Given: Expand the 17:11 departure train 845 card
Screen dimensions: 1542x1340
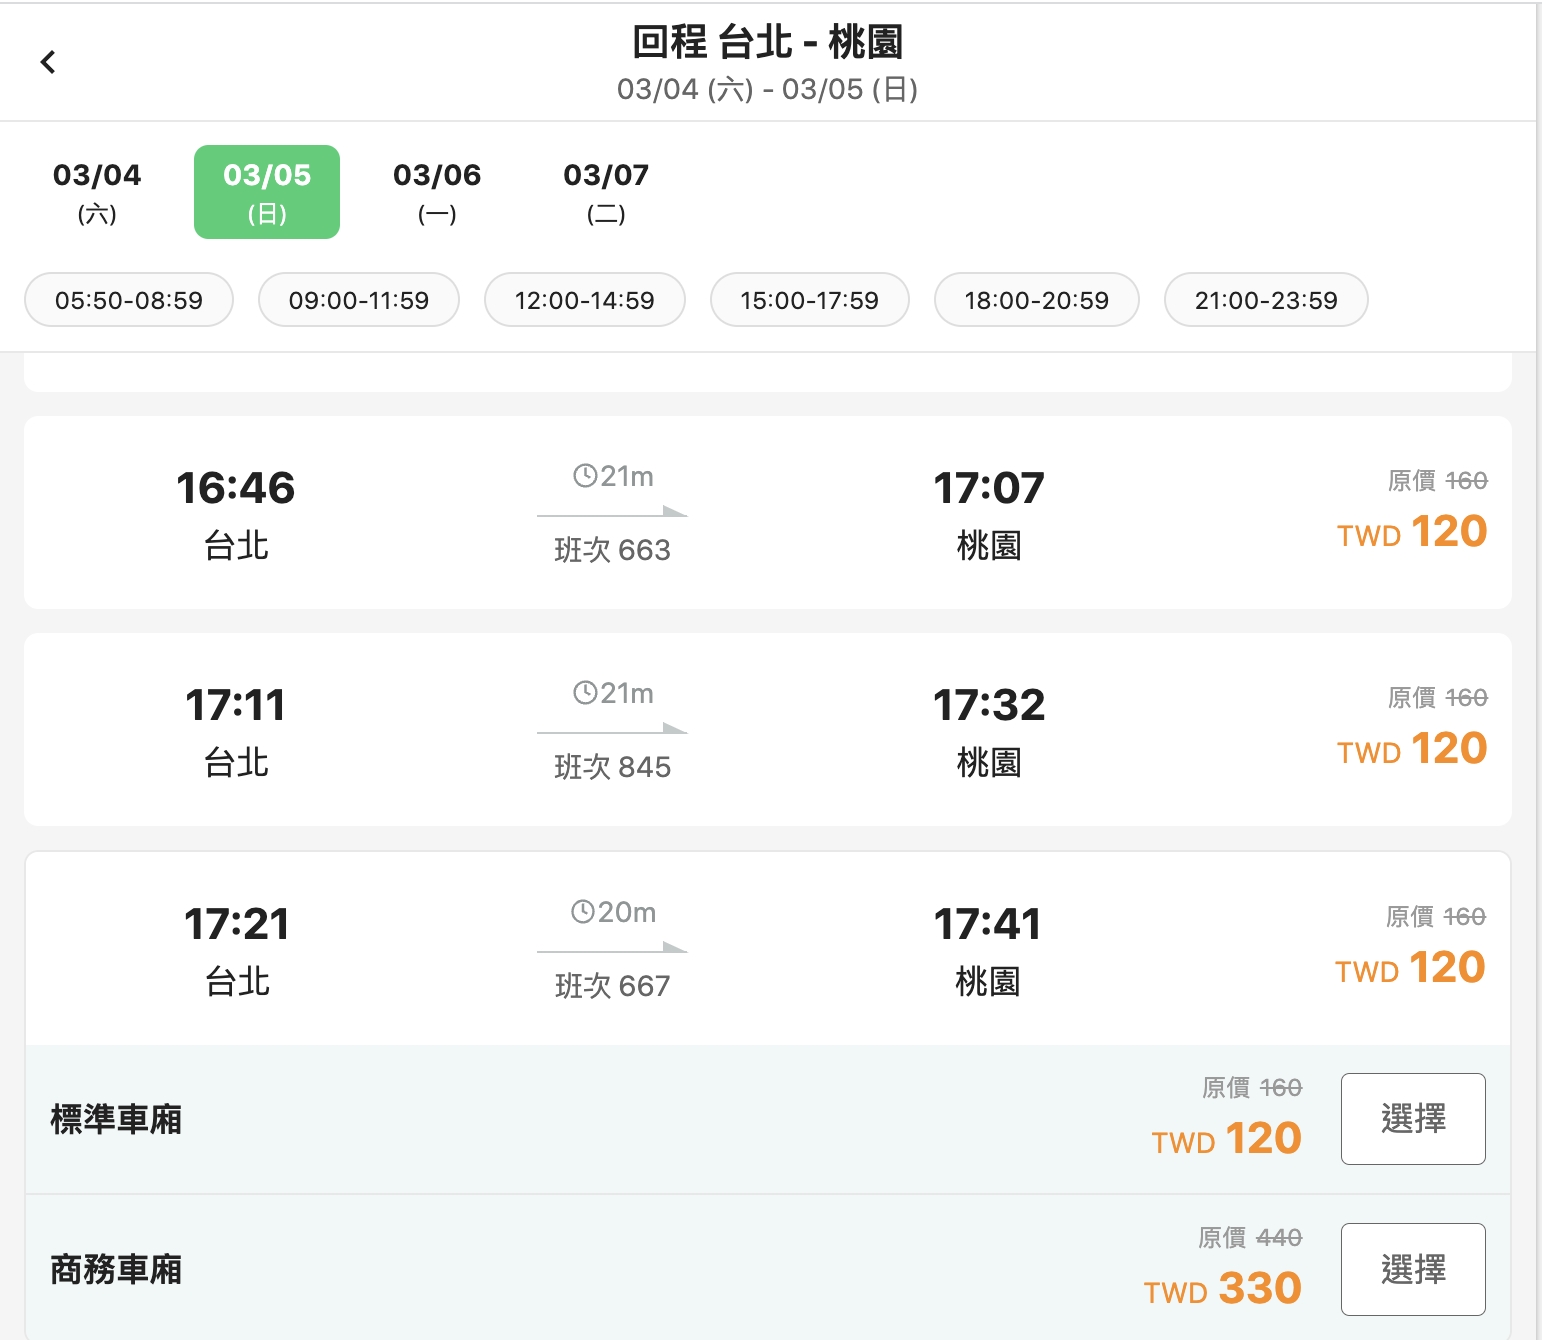Looking at the screenshot, I should tap(768, 730).
